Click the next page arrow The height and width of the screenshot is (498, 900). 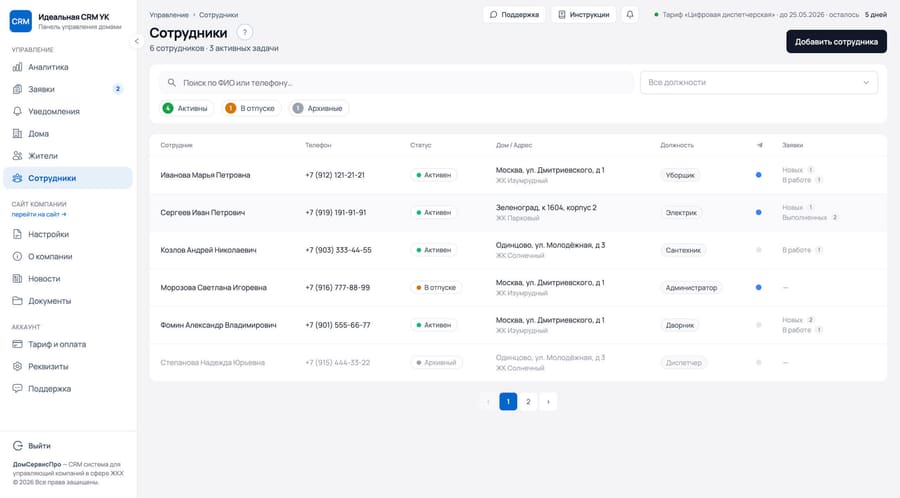coord(548,402)
